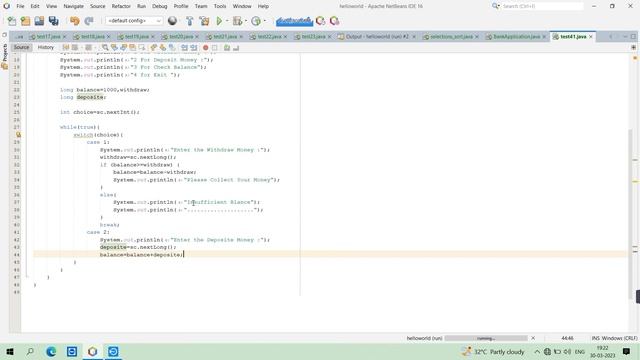Viewport: 640px width, 360px height.
Task: Open the weather widget Partly cloudy
Action: pyautogui.click(x=493, y=351)
